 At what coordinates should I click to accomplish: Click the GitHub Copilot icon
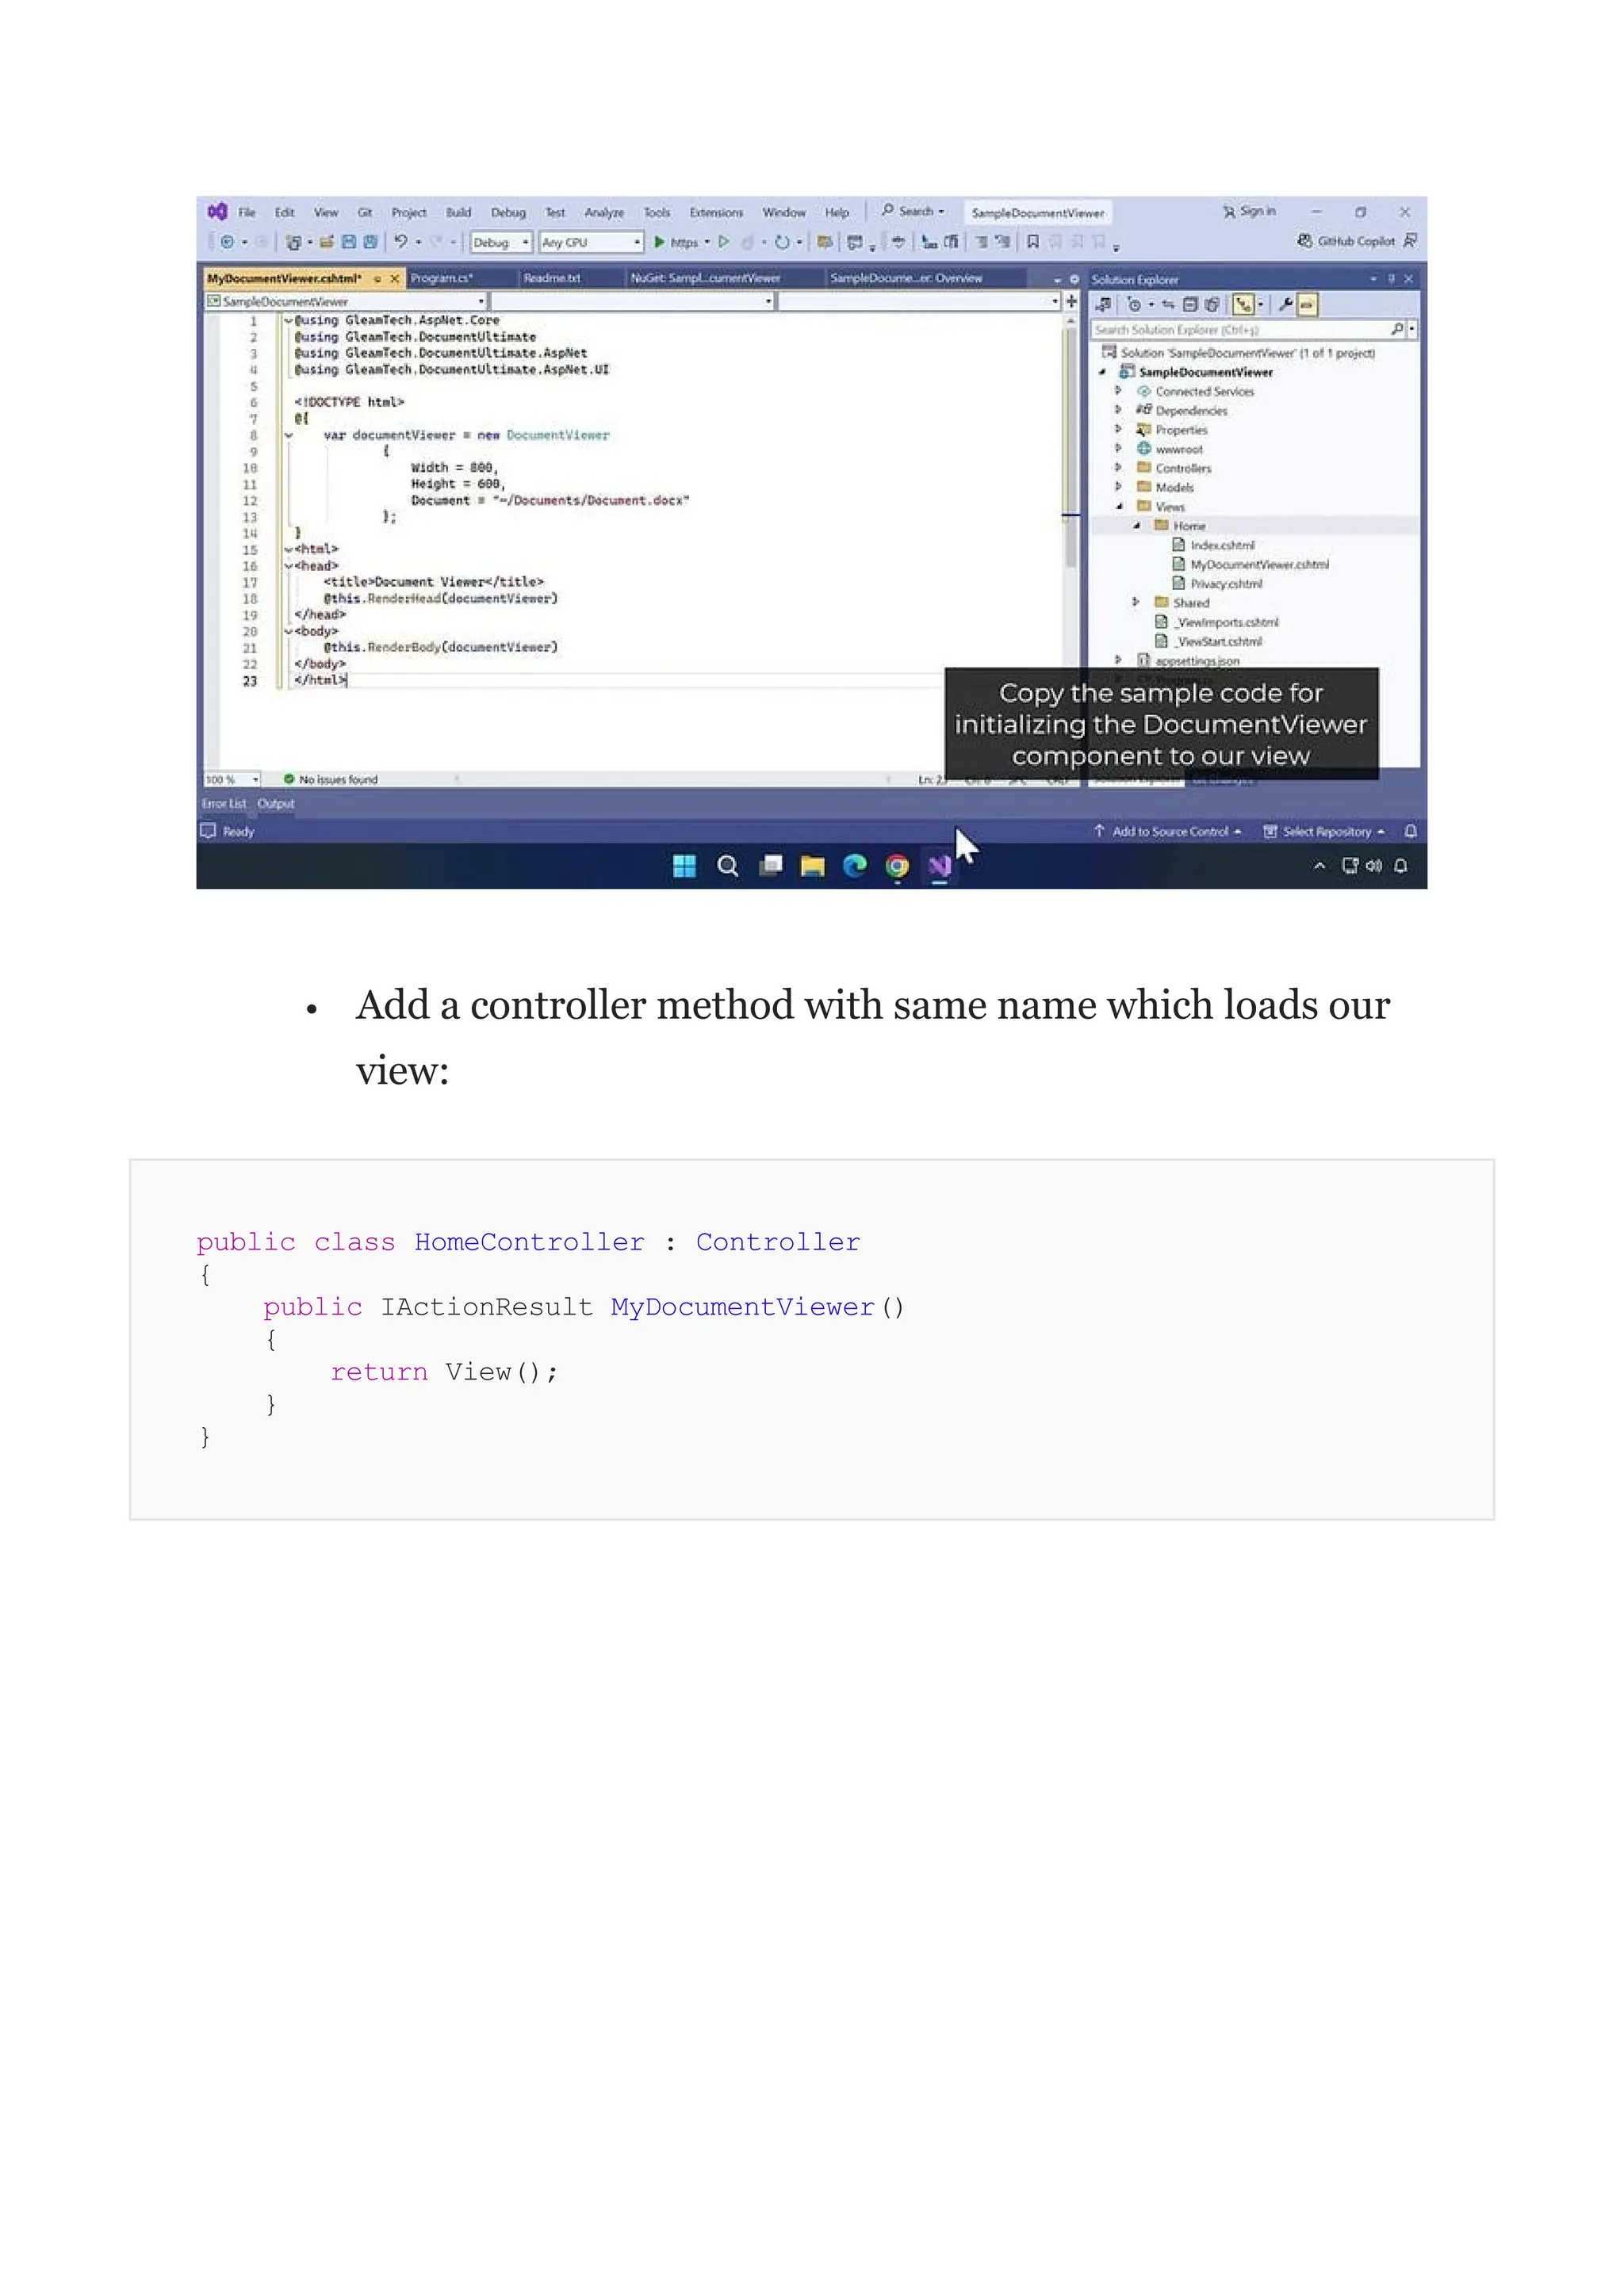pos(1305,241)
